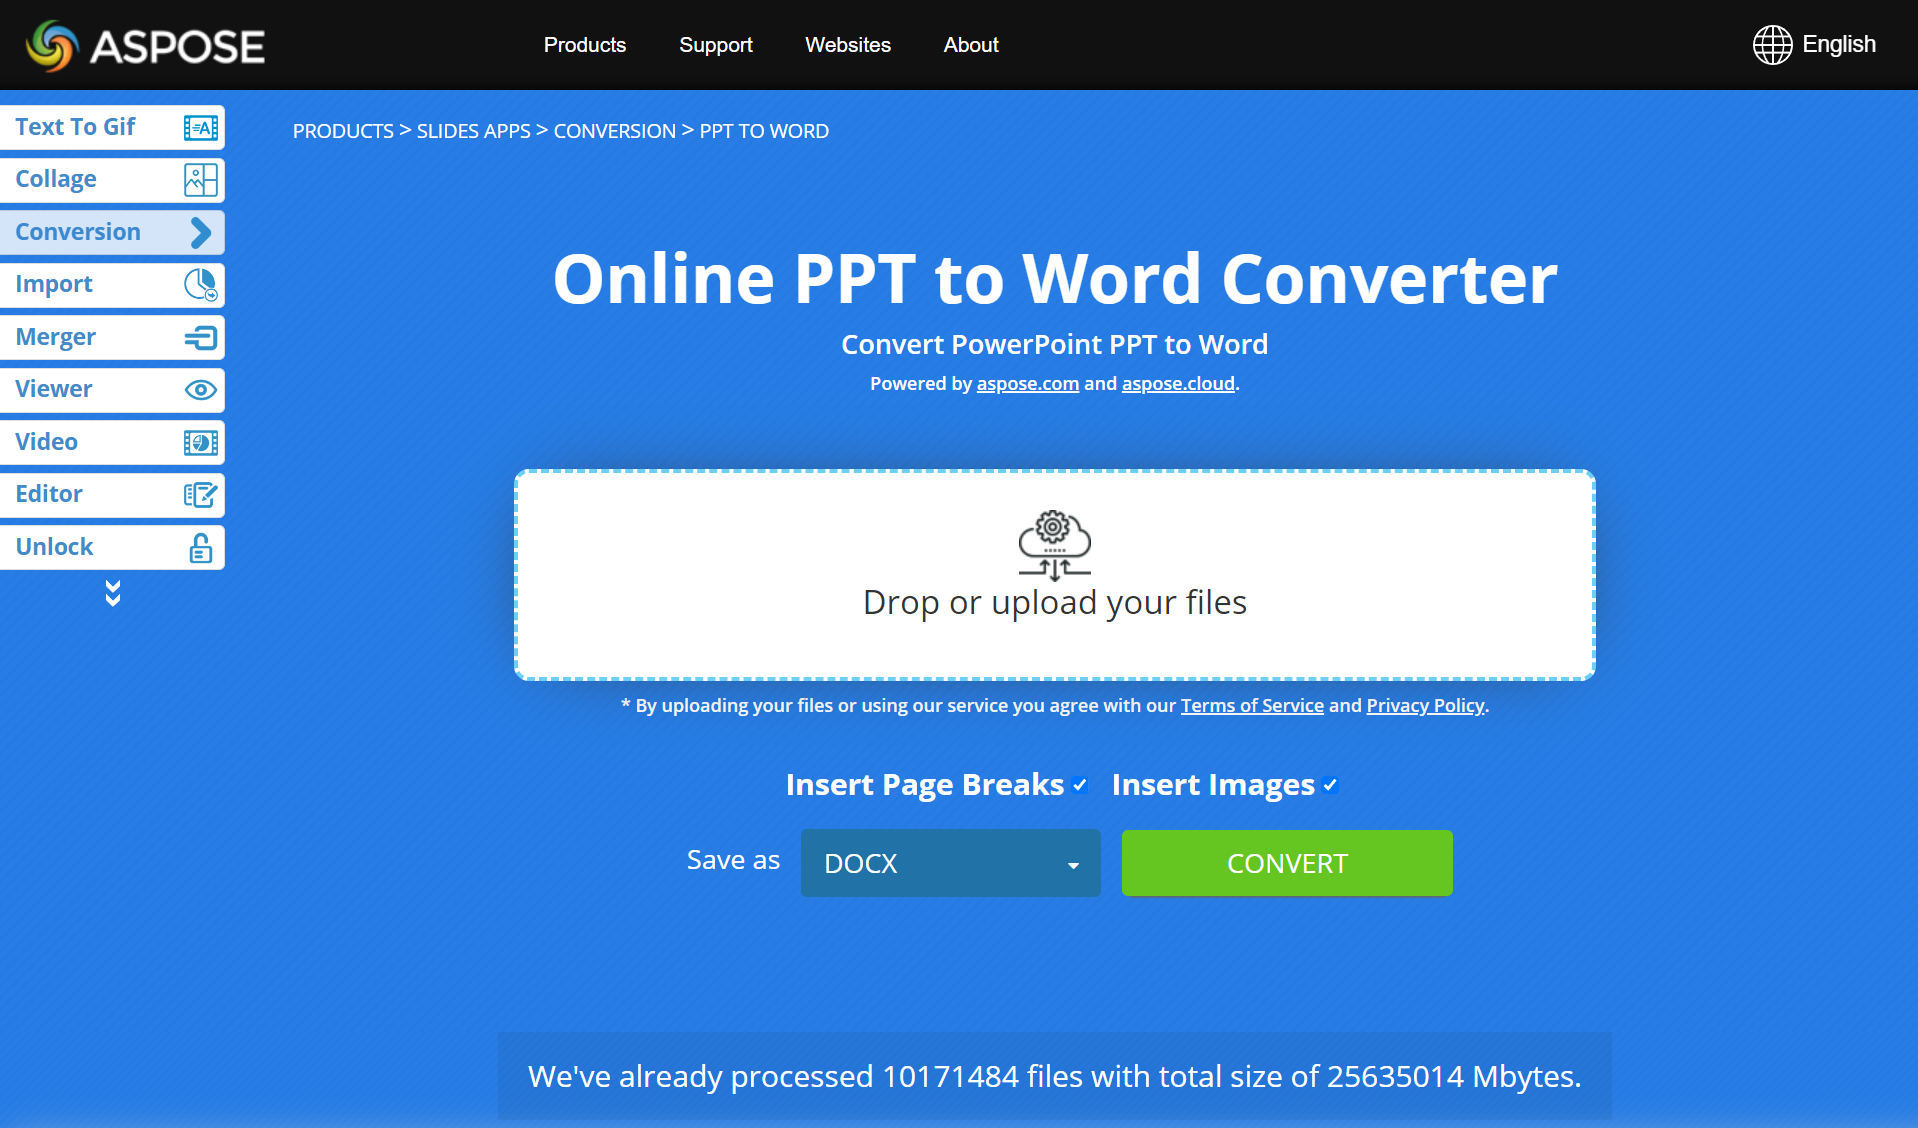1918x1128 pixels.
Task: Click the drop or upload files area
Action: pyautogui.click(x=1054, y=575)
